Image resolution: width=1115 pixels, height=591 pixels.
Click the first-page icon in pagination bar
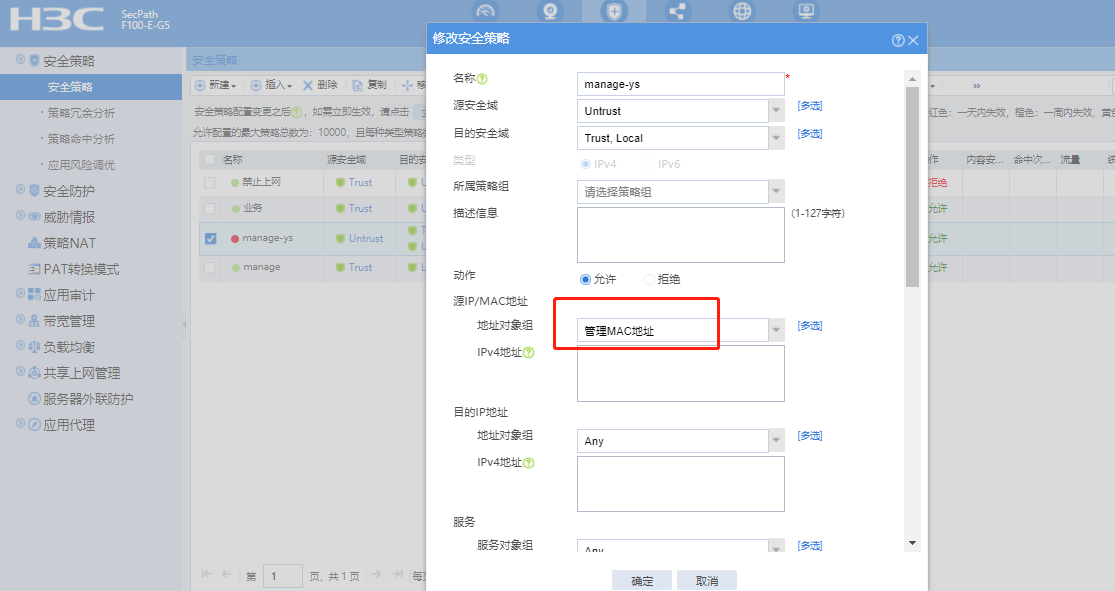[x=207, y=574]
